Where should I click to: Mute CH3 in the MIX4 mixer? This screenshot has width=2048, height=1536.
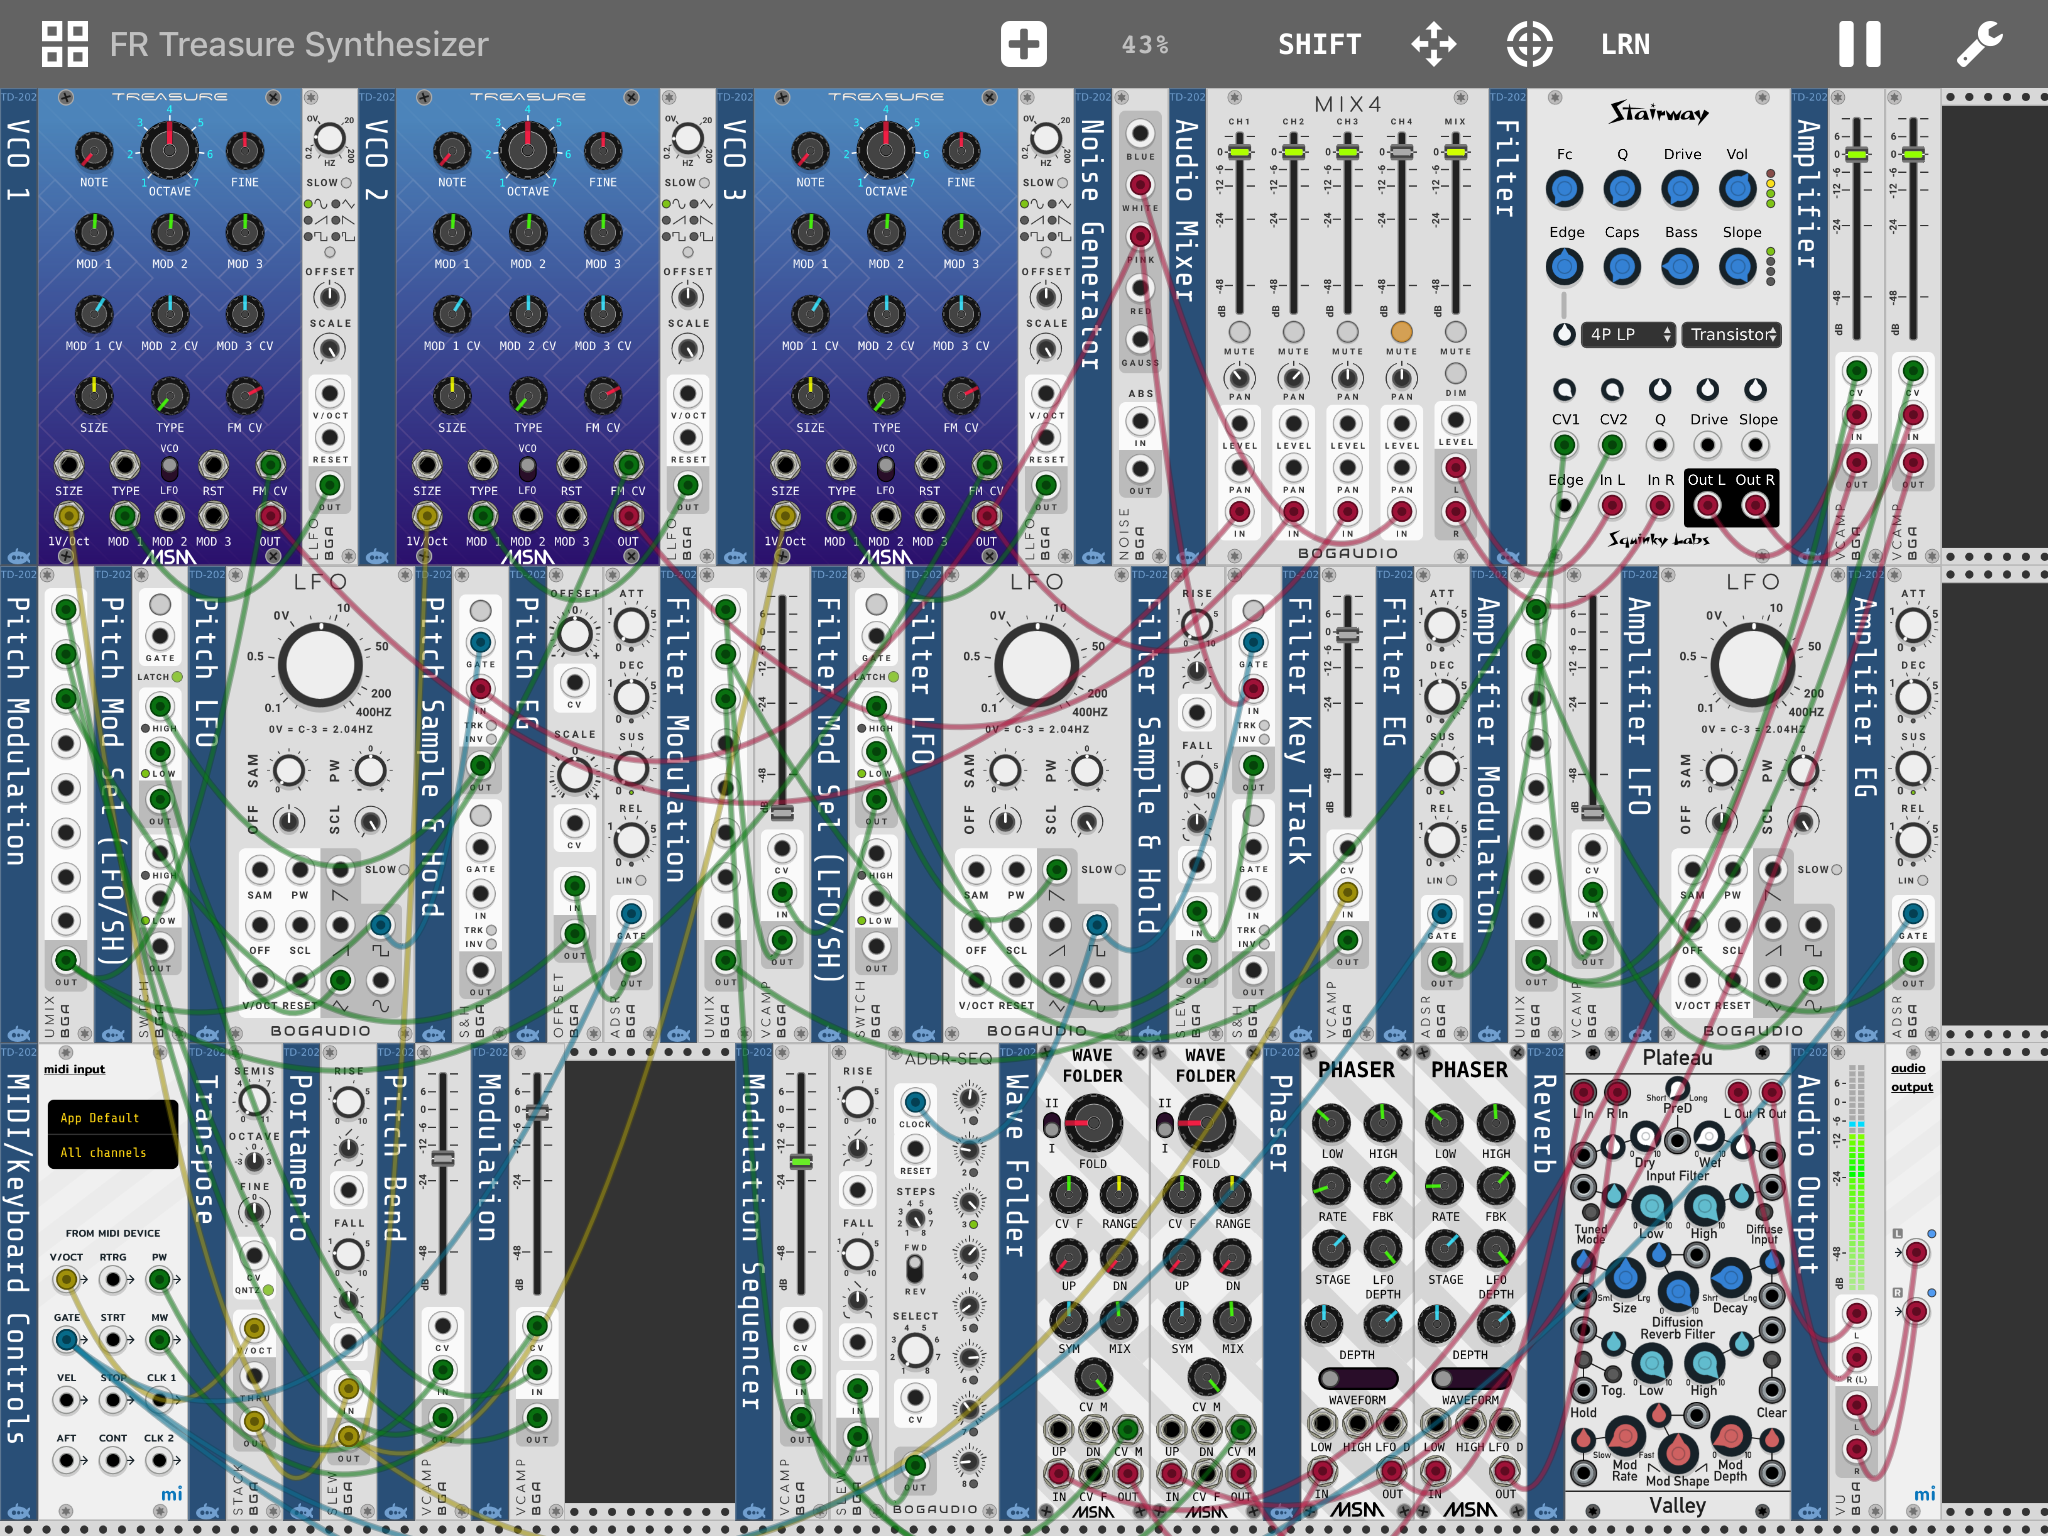coord(1347,331)
